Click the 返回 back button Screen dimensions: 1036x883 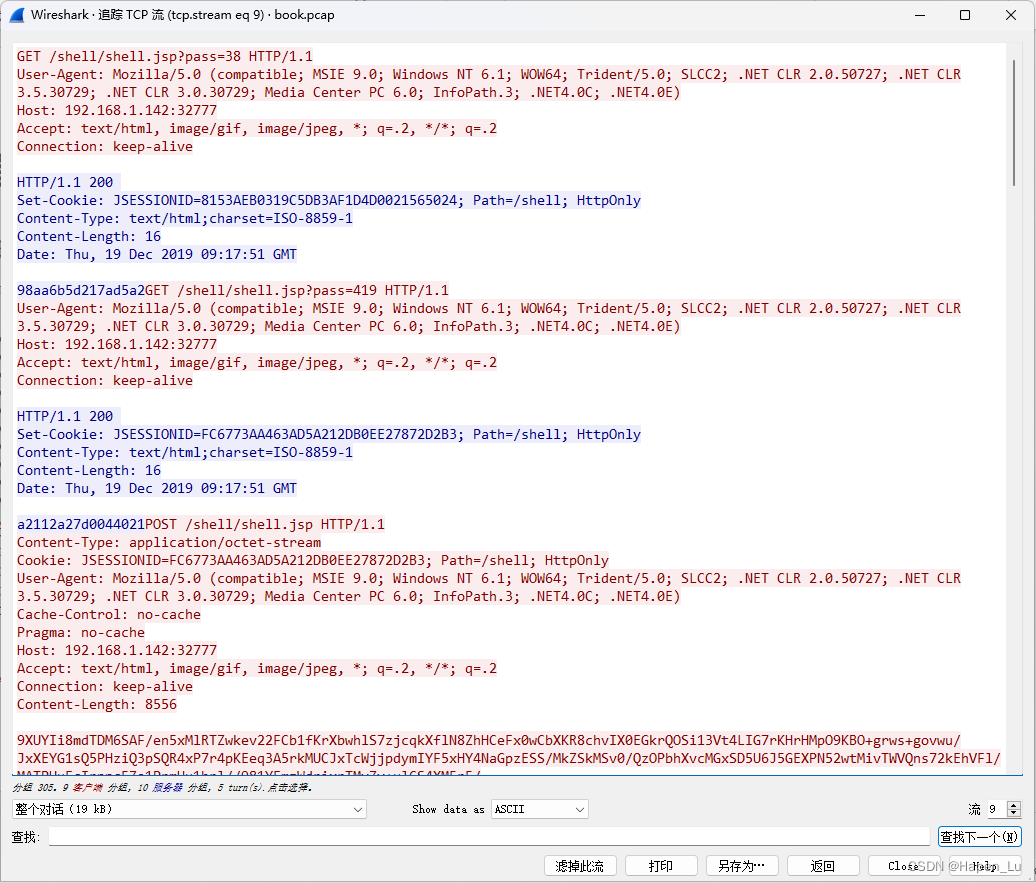click(x=823, y=865)
